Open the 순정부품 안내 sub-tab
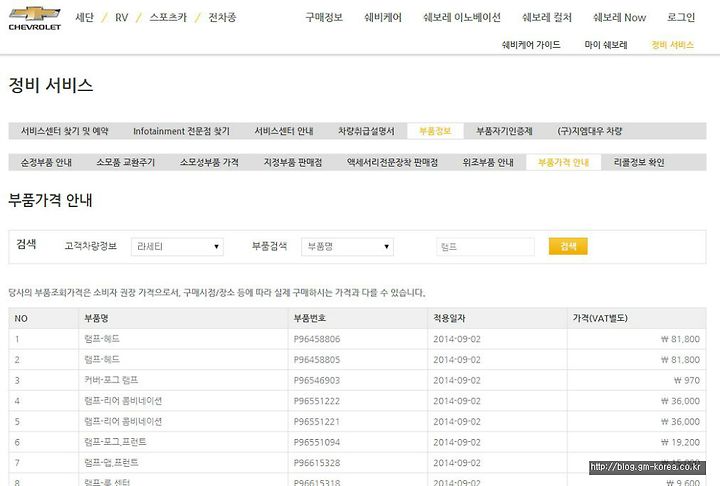 pos(46,162)
